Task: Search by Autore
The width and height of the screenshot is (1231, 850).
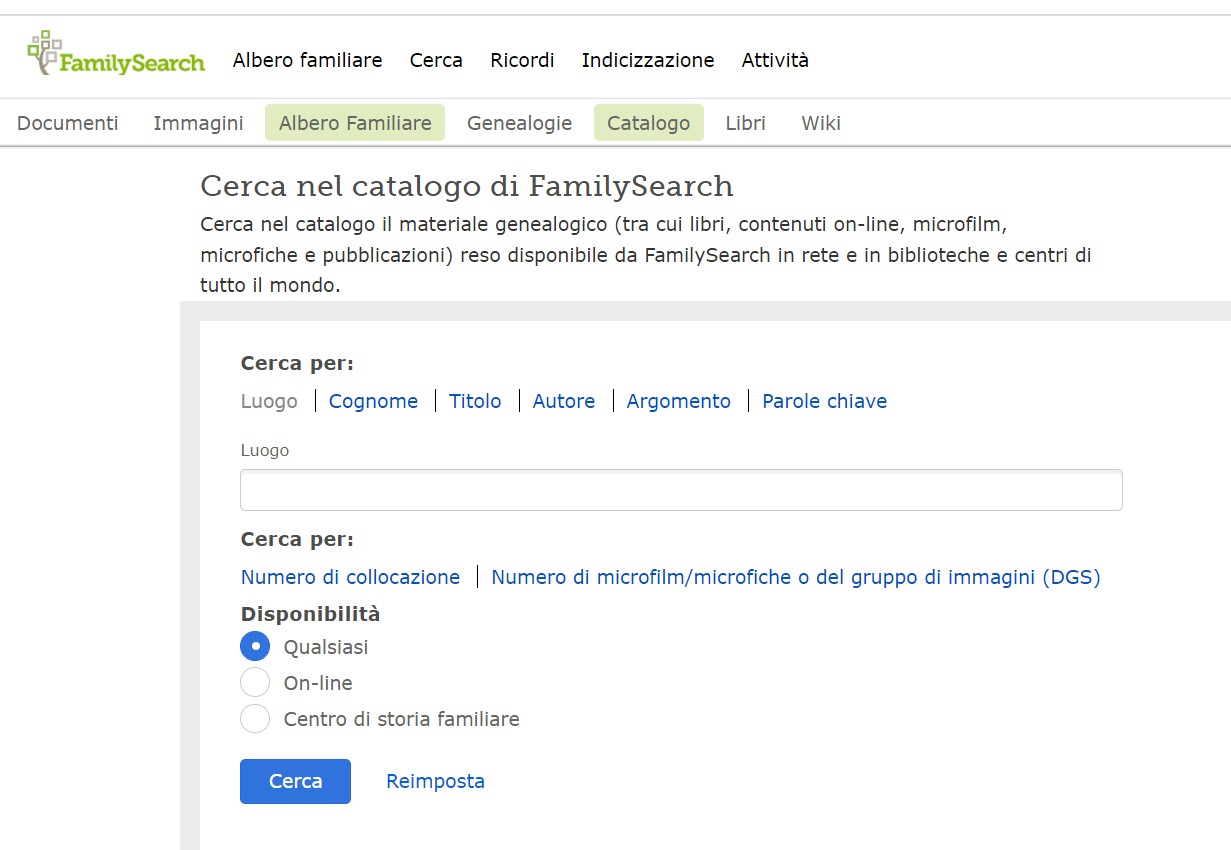Action: (564, 401)
